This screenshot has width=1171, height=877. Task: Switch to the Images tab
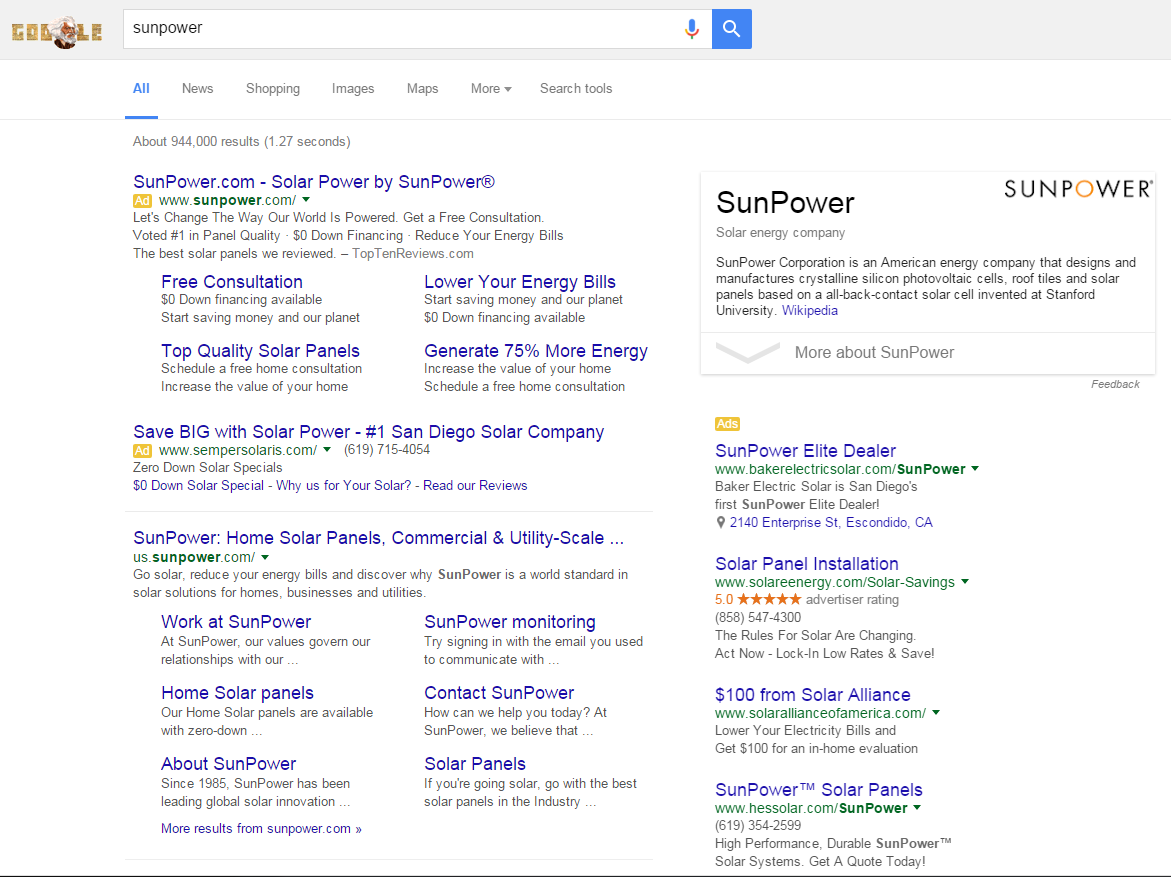[x=353, y=89]
